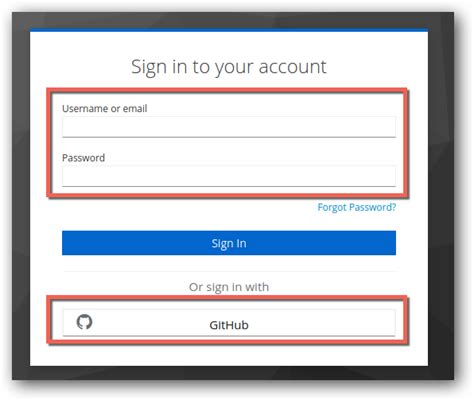Image resolution: width=474 pixels, height=400 pixels.
Task: Click inside the Password text field
Action: click(229, 176)
